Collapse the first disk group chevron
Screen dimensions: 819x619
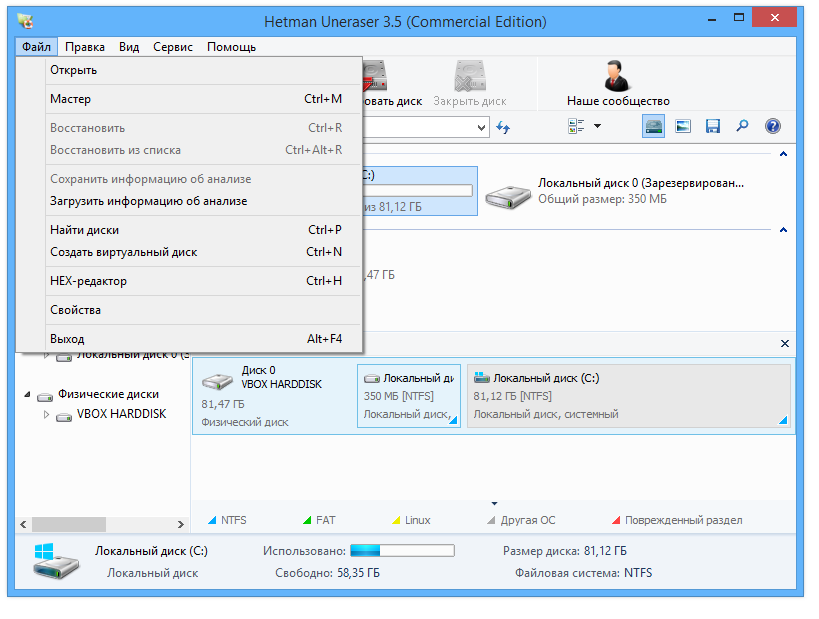783,154
